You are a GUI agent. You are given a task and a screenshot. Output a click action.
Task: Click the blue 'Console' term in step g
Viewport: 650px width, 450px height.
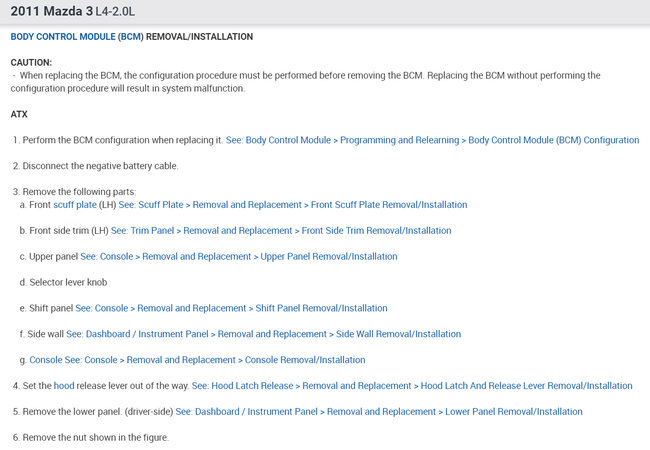[46, 360]
